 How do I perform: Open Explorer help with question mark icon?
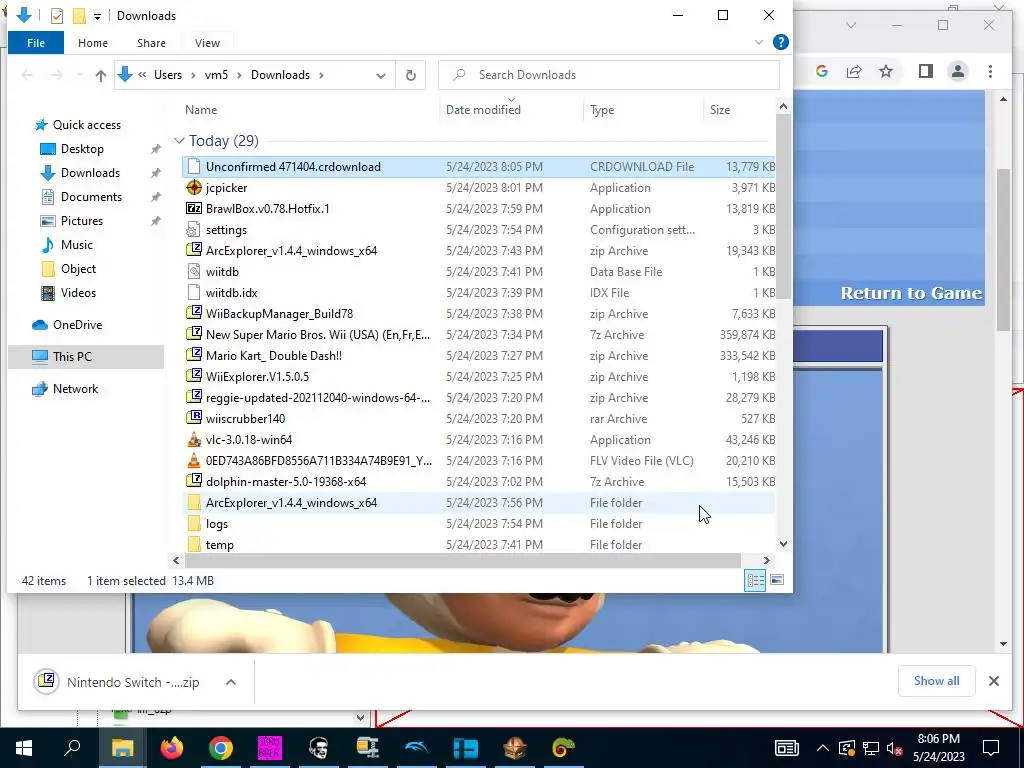(780, 42)
